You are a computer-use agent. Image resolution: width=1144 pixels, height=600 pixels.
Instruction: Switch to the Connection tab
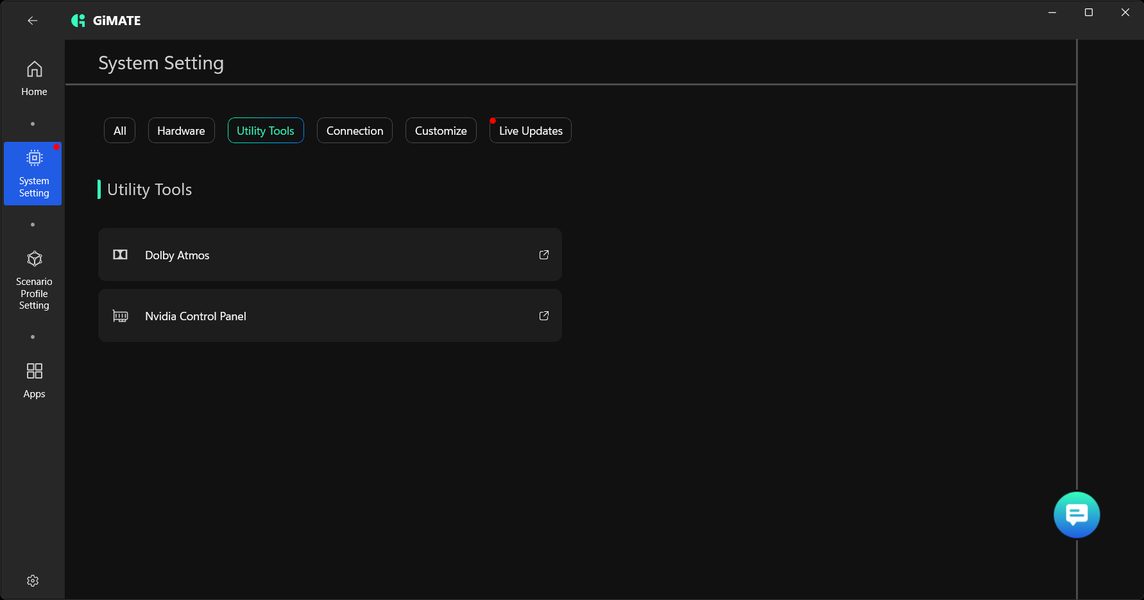pyautogui.click(x=355, y=131)
